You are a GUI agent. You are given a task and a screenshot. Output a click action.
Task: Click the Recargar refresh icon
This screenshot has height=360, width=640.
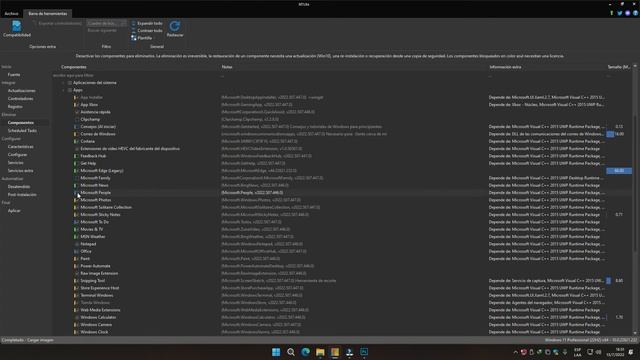(x=175, y=29)
